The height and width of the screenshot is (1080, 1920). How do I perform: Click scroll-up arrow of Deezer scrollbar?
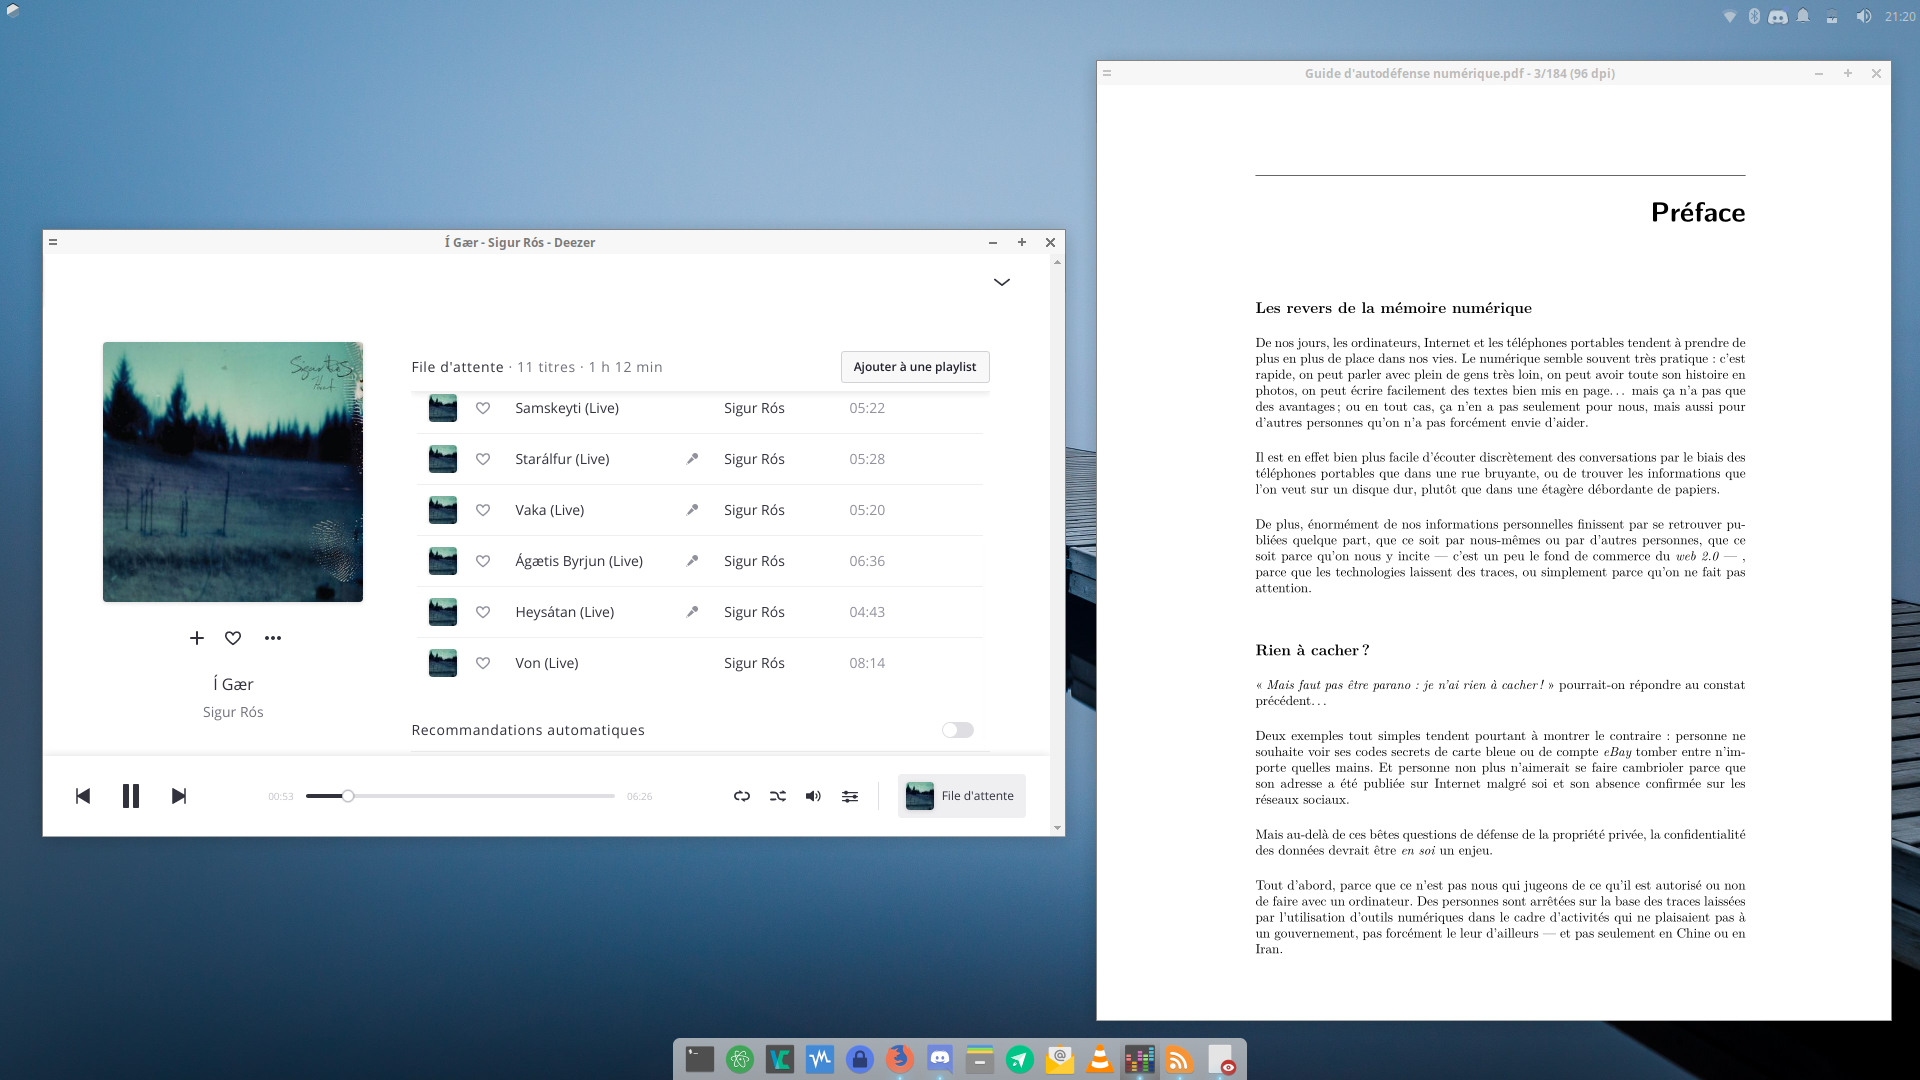(1057, 262)
